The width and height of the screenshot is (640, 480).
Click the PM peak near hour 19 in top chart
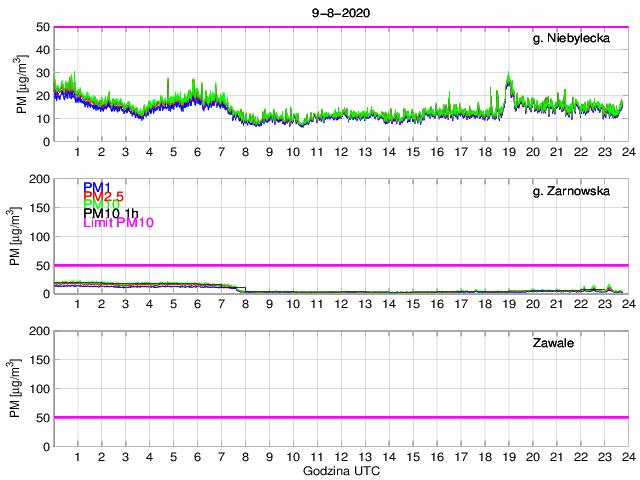(509, 80)
